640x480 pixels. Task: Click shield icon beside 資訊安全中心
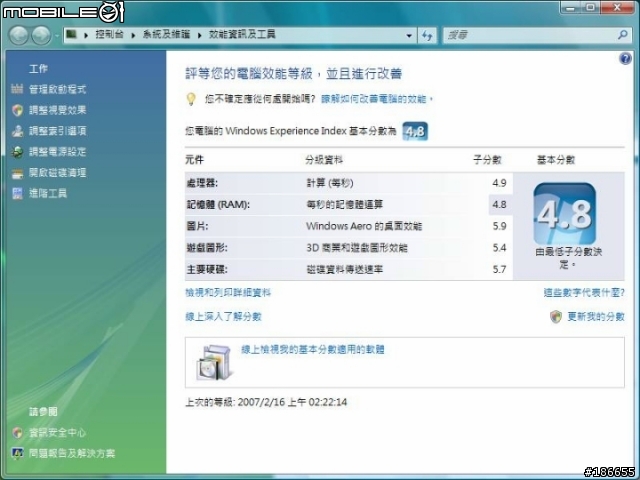17,433
